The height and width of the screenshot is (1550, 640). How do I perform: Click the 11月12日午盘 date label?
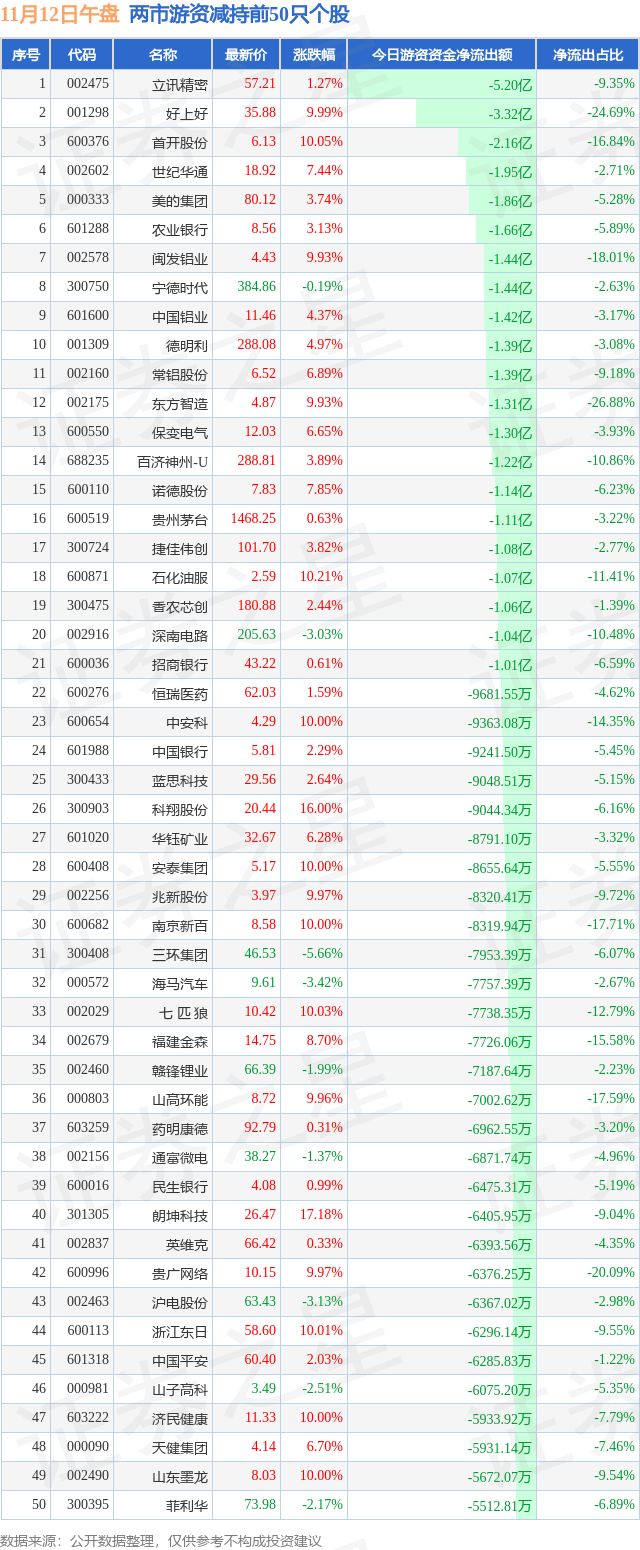point(60,14)
